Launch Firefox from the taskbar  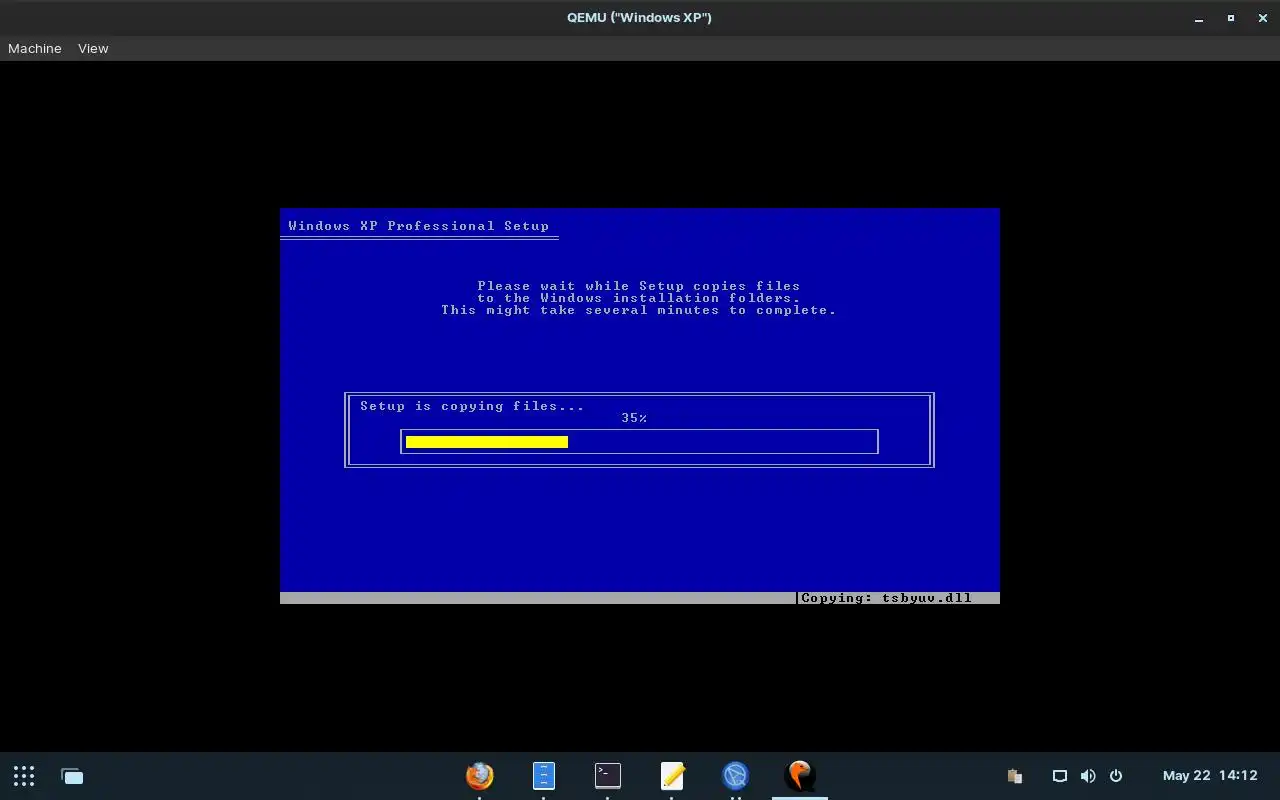click(480, 775)
